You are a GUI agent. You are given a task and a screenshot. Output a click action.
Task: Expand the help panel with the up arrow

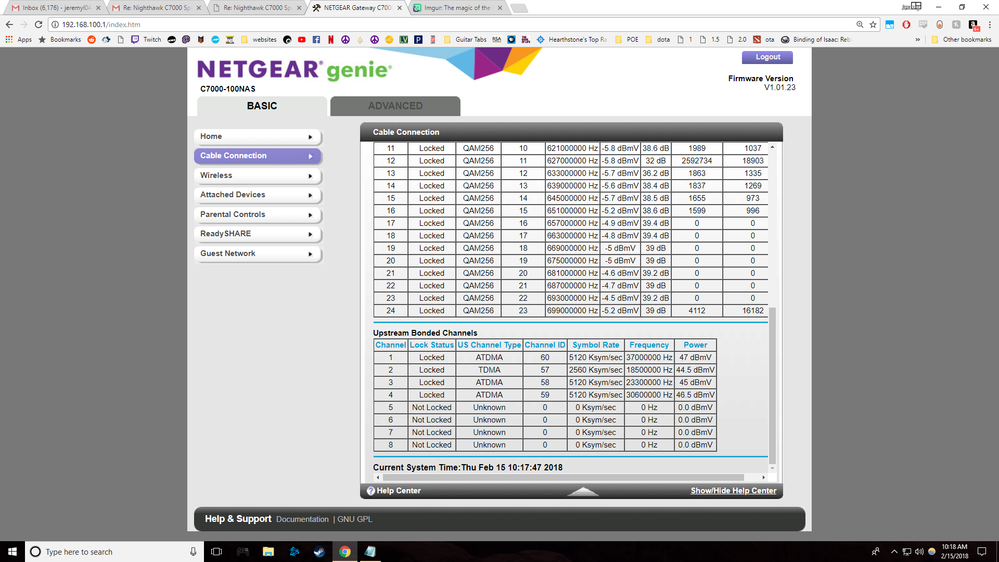click(583, 491)
